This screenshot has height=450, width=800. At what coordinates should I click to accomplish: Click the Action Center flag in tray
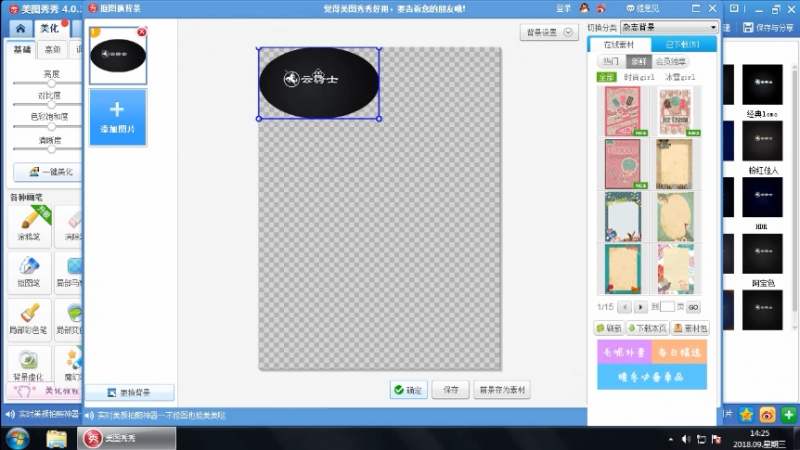click(716, 439)
